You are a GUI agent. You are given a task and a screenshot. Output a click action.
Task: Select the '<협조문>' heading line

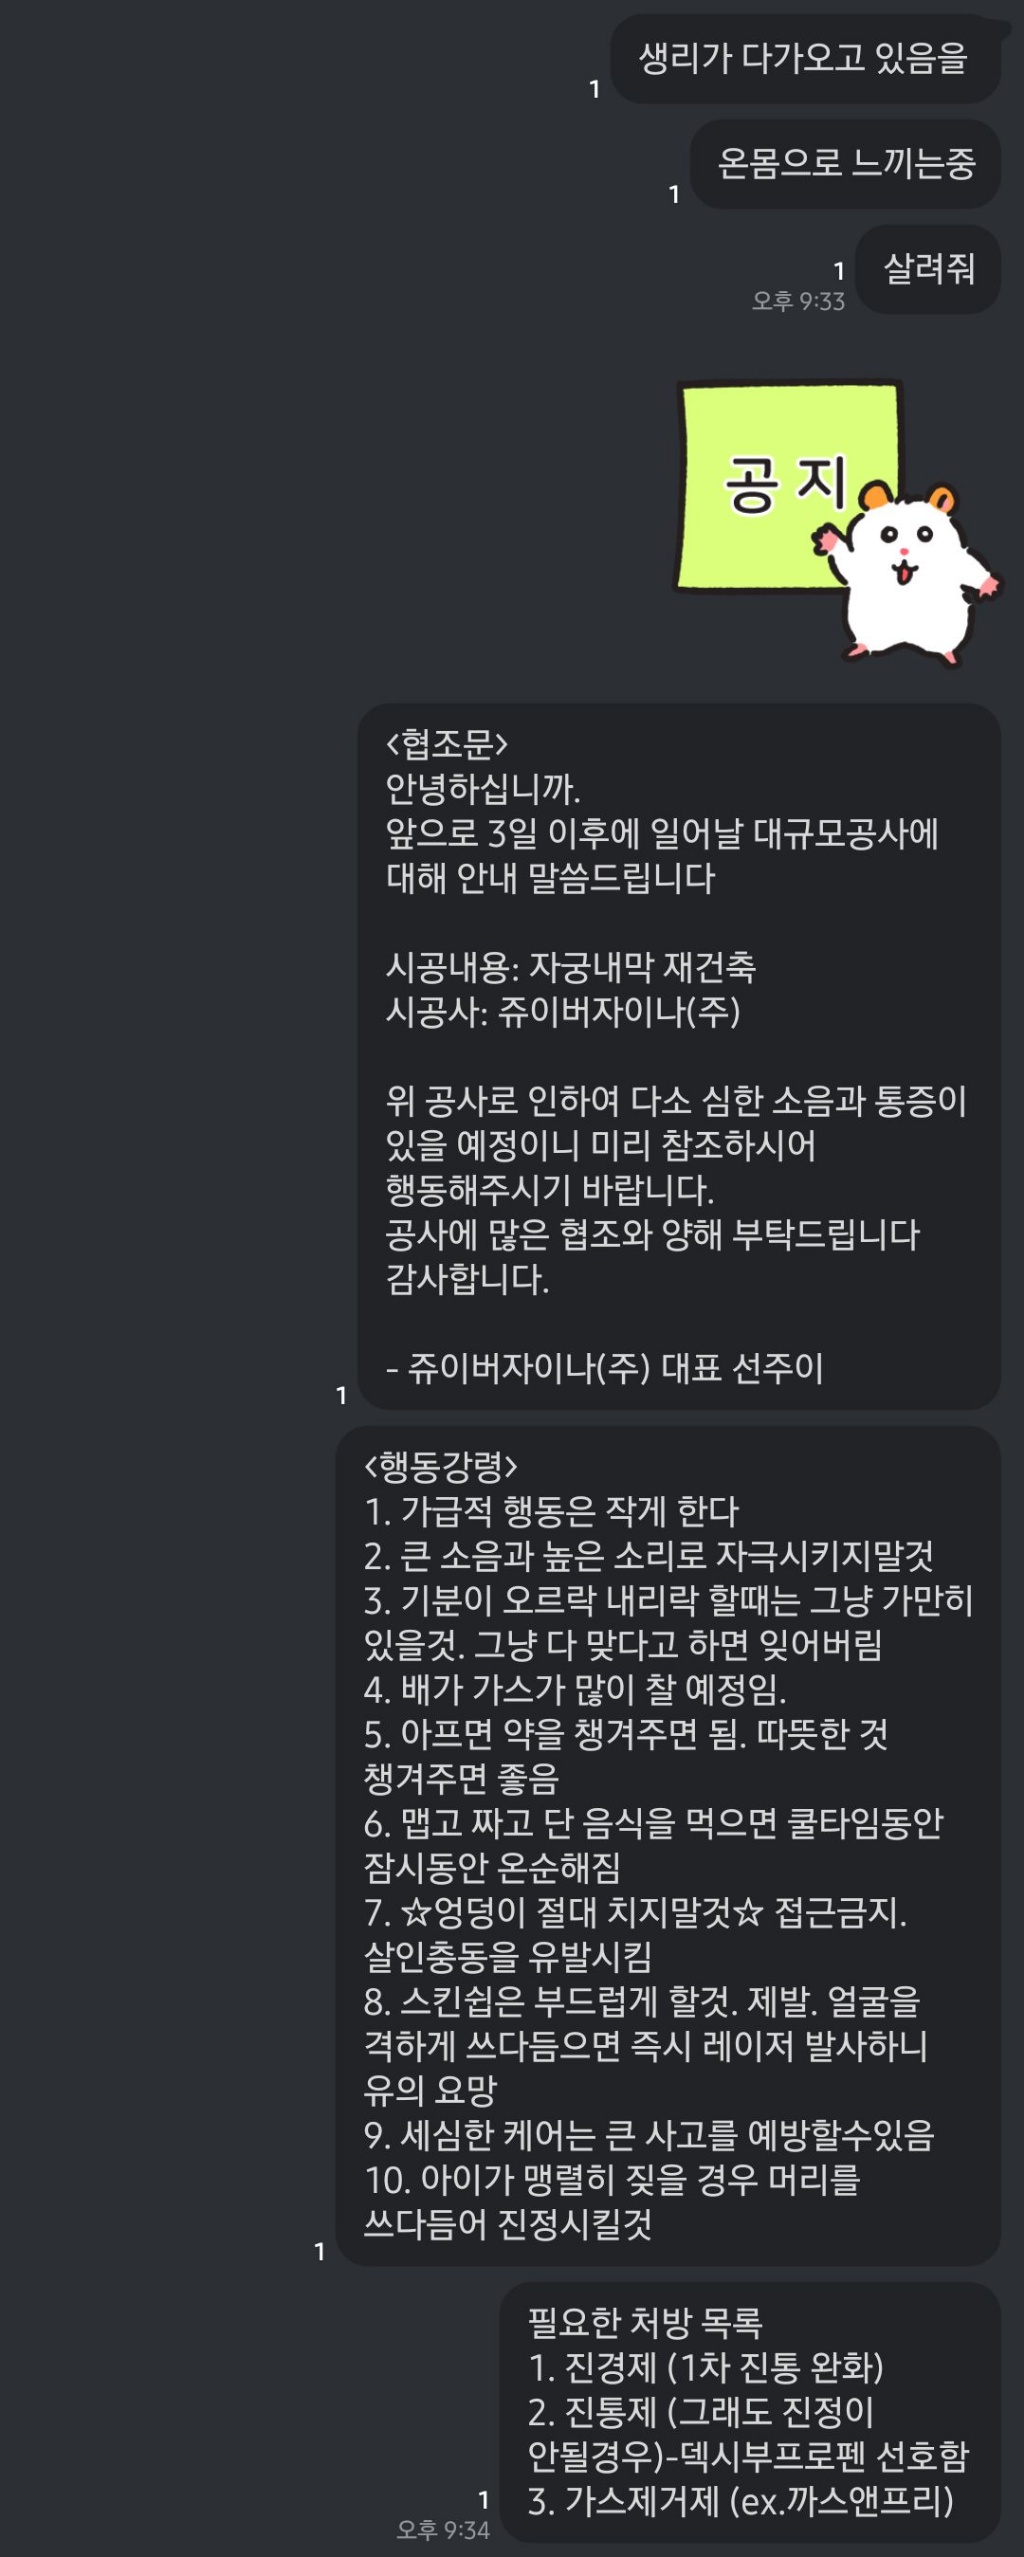tap(447, 744)
